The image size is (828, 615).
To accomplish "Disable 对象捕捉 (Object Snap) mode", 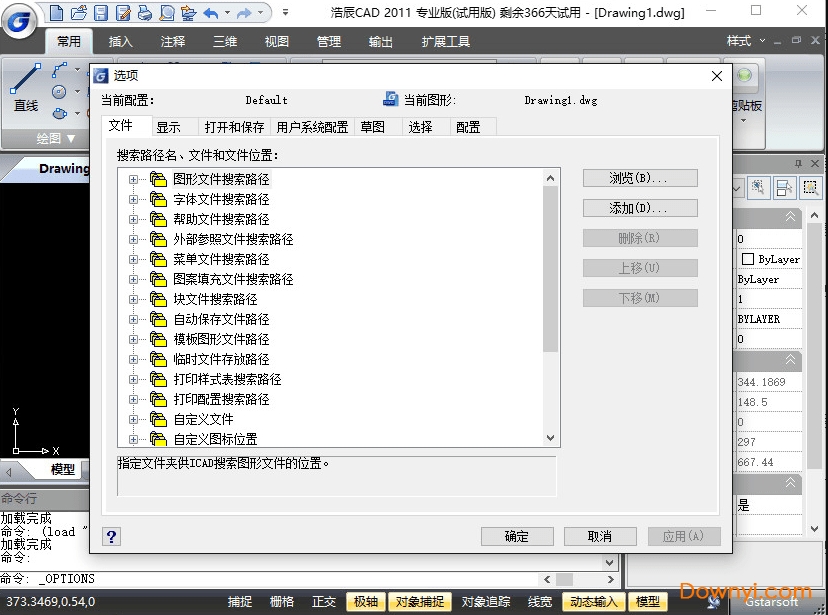I will pos(419,602).
